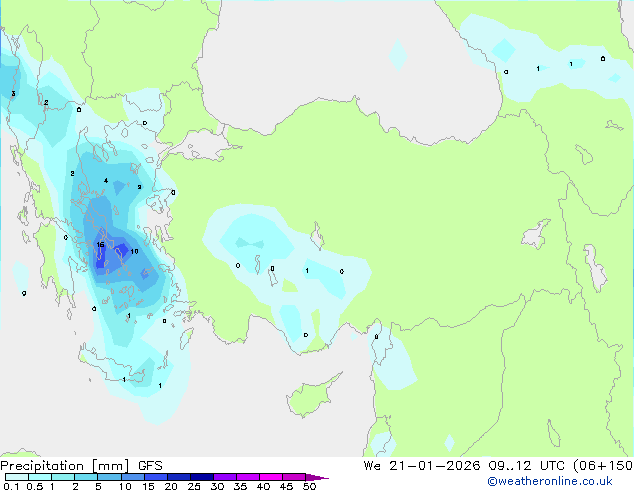
Task: Click legend label '40'
Action: tap(263, 486)
